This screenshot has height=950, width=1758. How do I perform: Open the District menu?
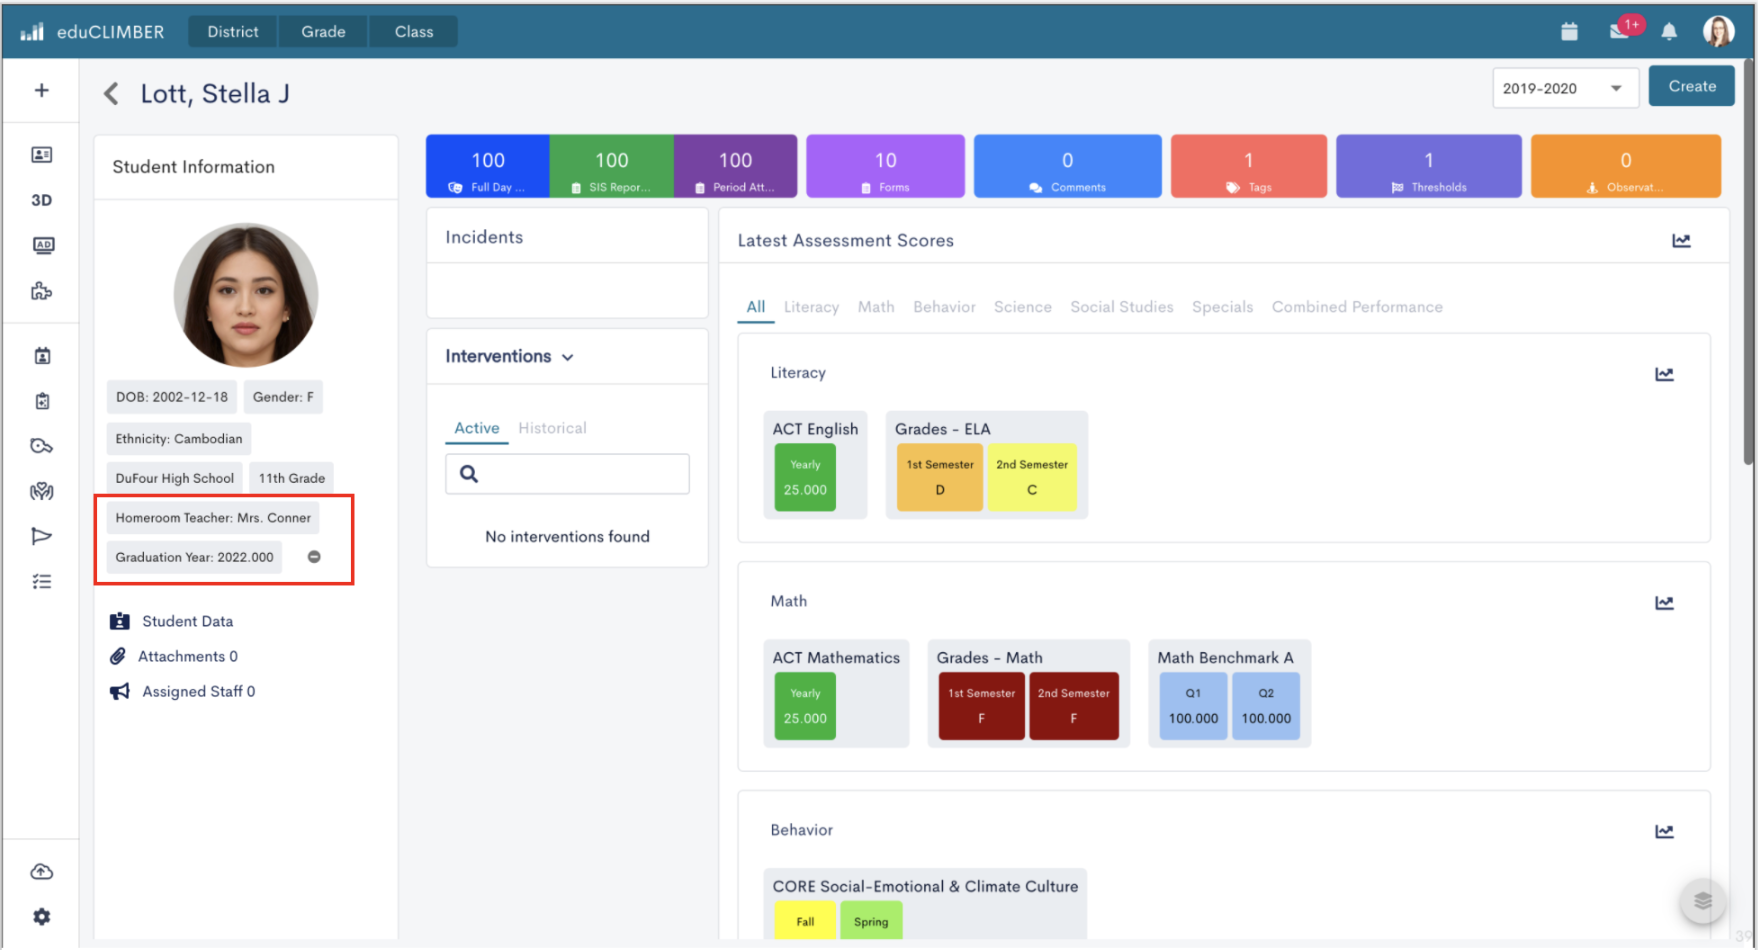[233, 32]
